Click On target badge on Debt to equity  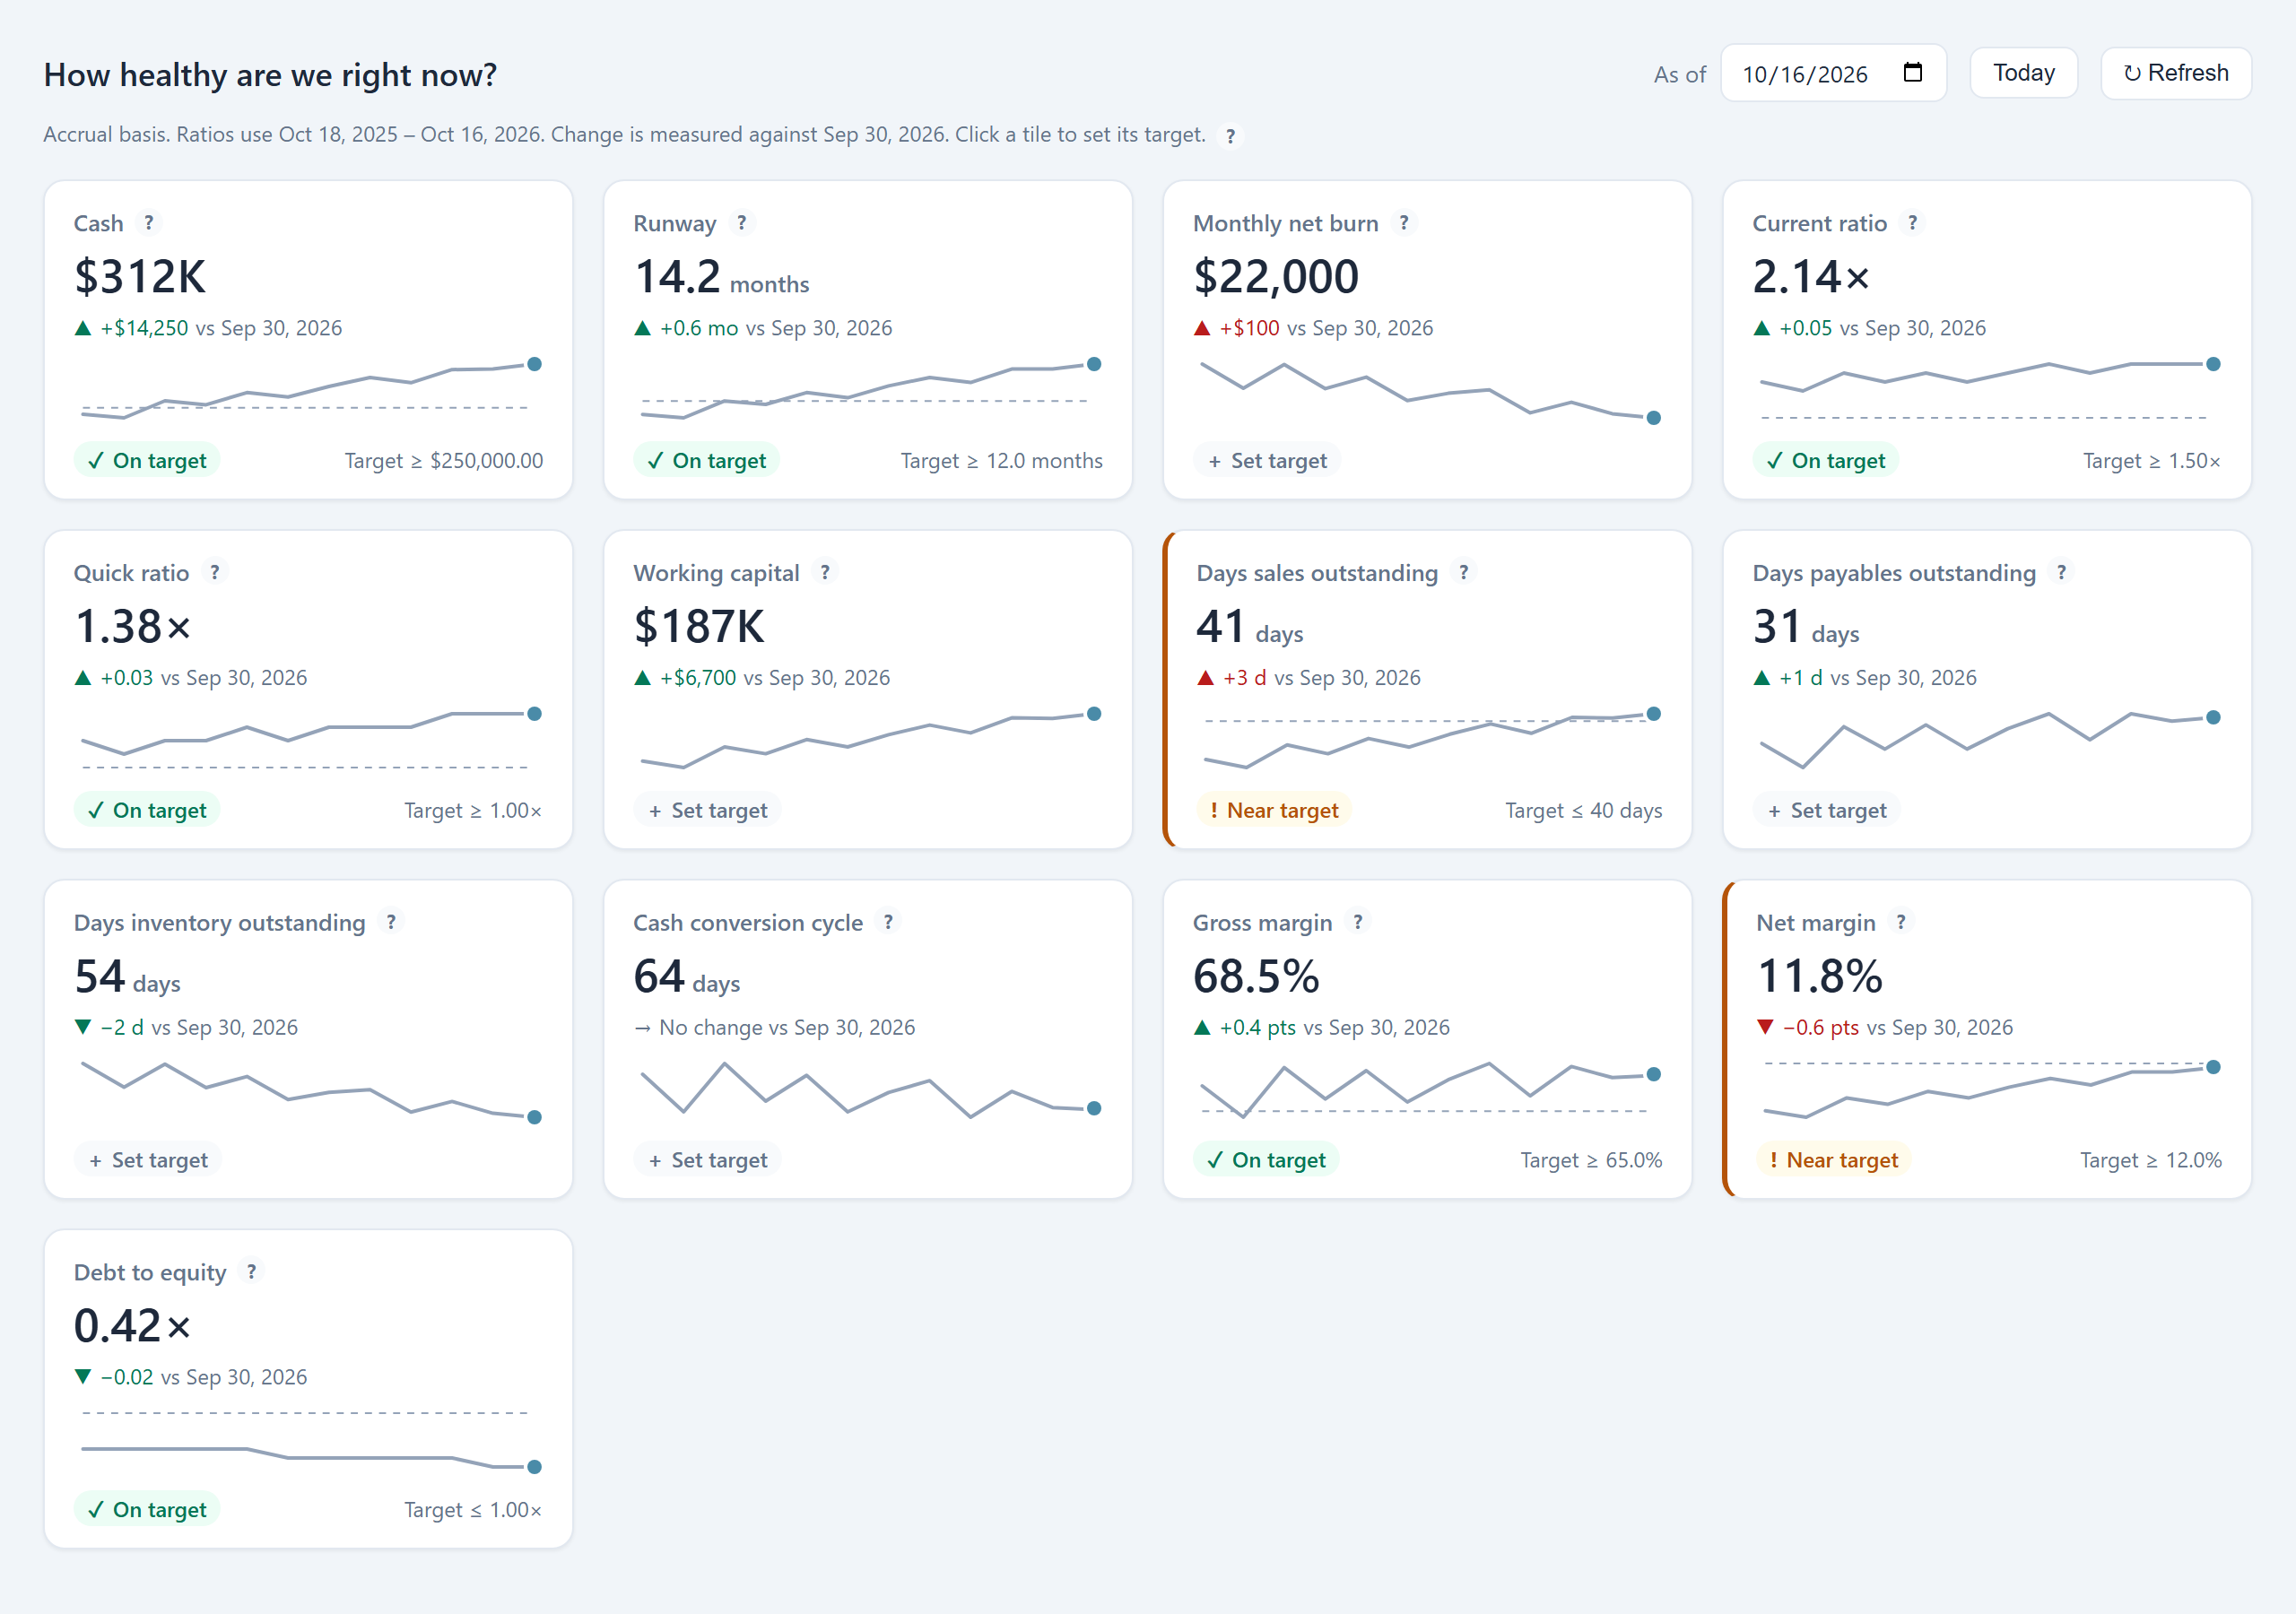pyautogui.click(x=147, y=1510)
